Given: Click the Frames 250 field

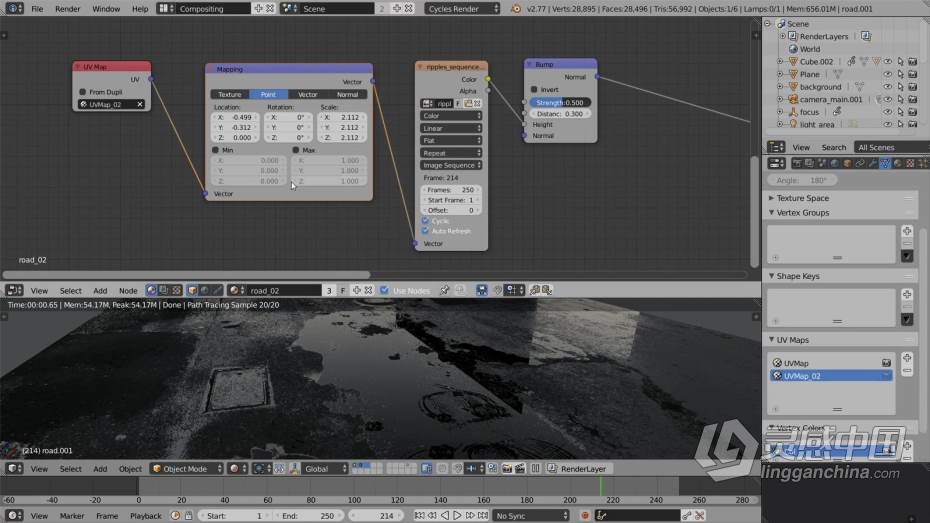Looking at the screenshot, I should 451,190.
